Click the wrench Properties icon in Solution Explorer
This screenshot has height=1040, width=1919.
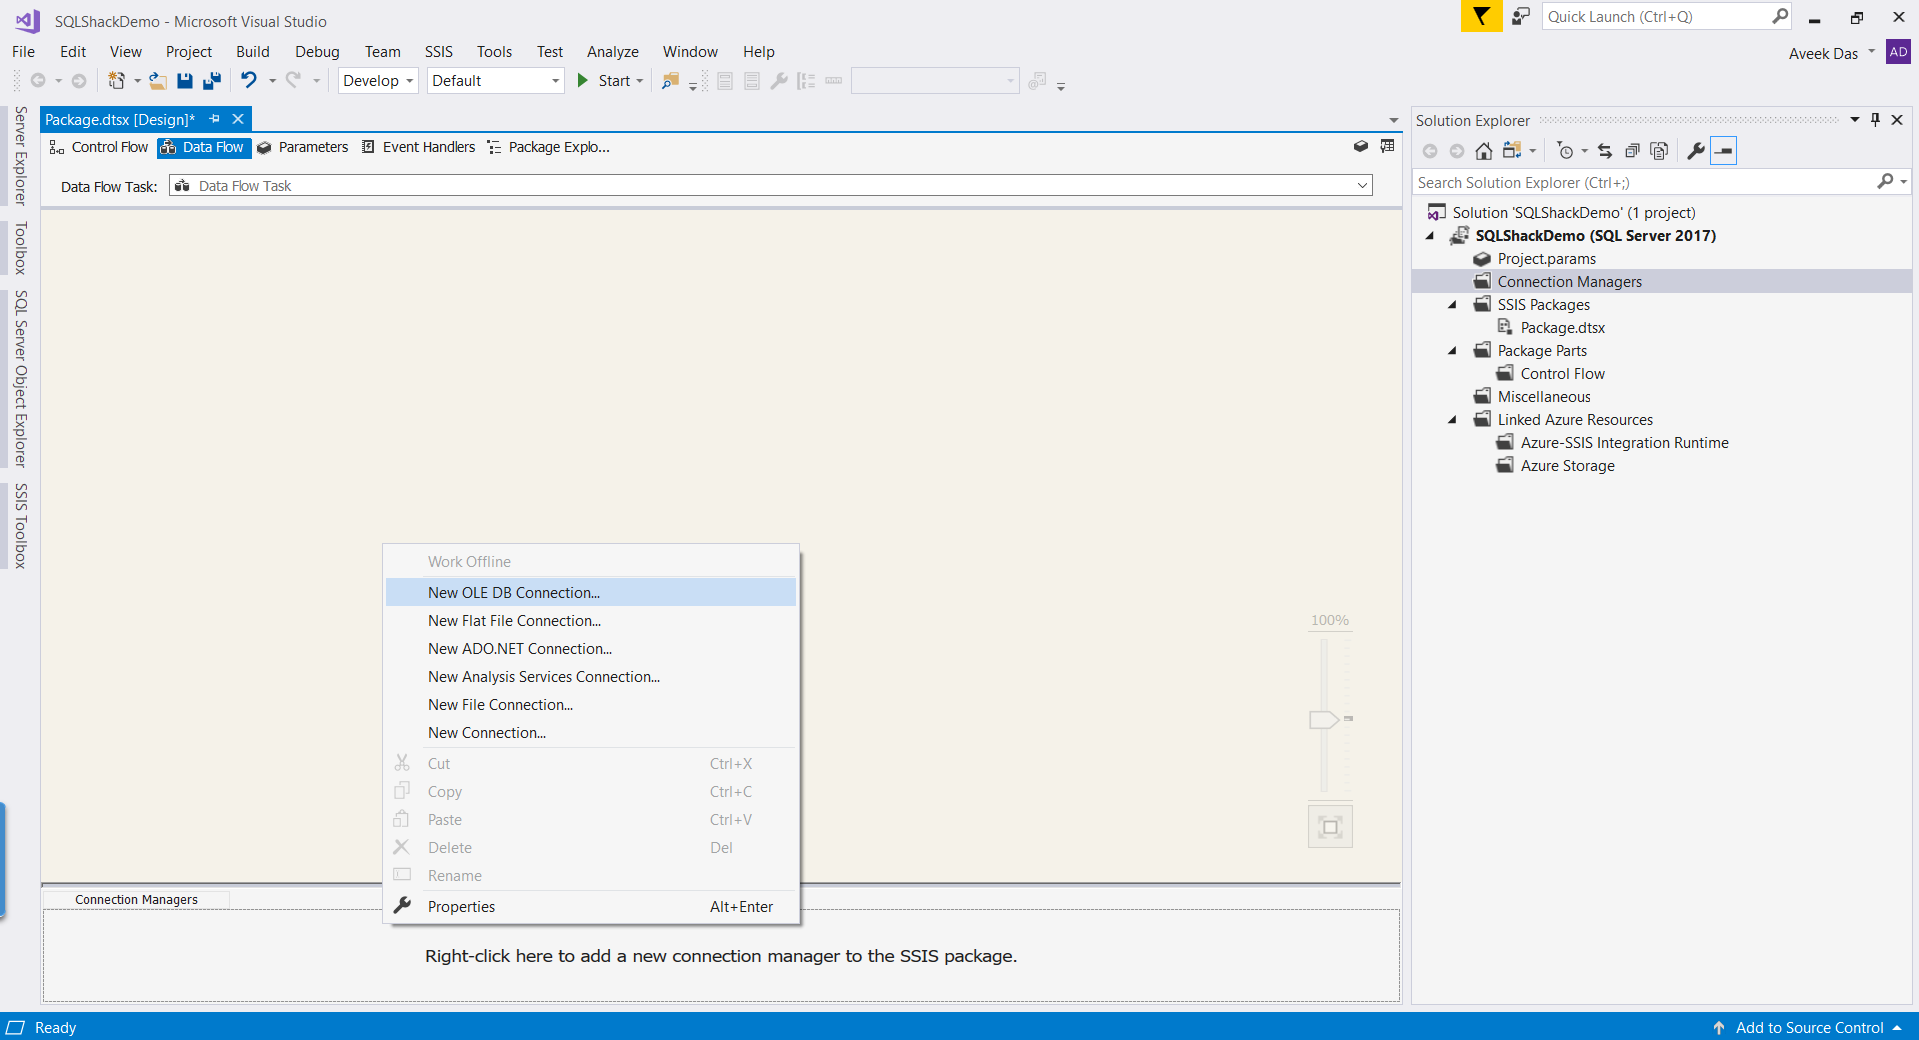pos(1696,151)
